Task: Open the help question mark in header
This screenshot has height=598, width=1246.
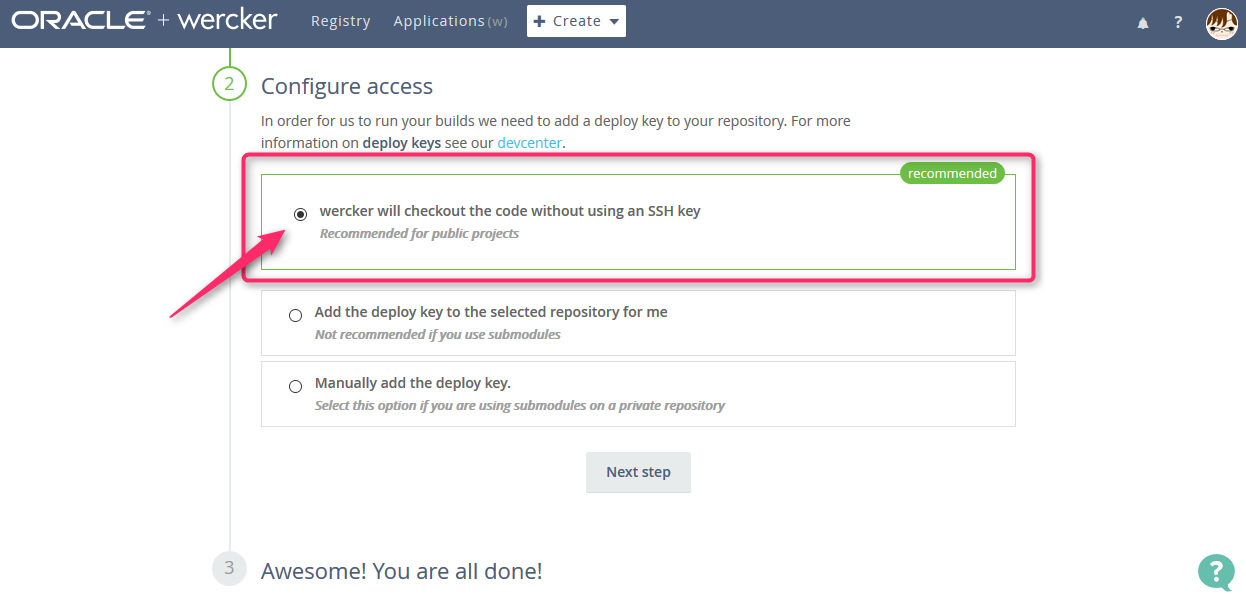Action: (1179, 22)
